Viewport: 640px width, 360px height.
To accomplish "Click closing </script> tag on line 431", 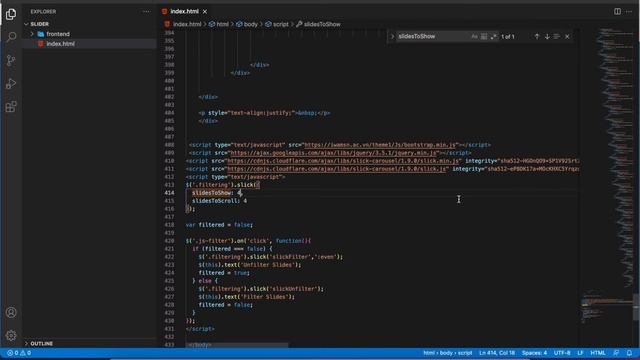I will tap(200, 329).
